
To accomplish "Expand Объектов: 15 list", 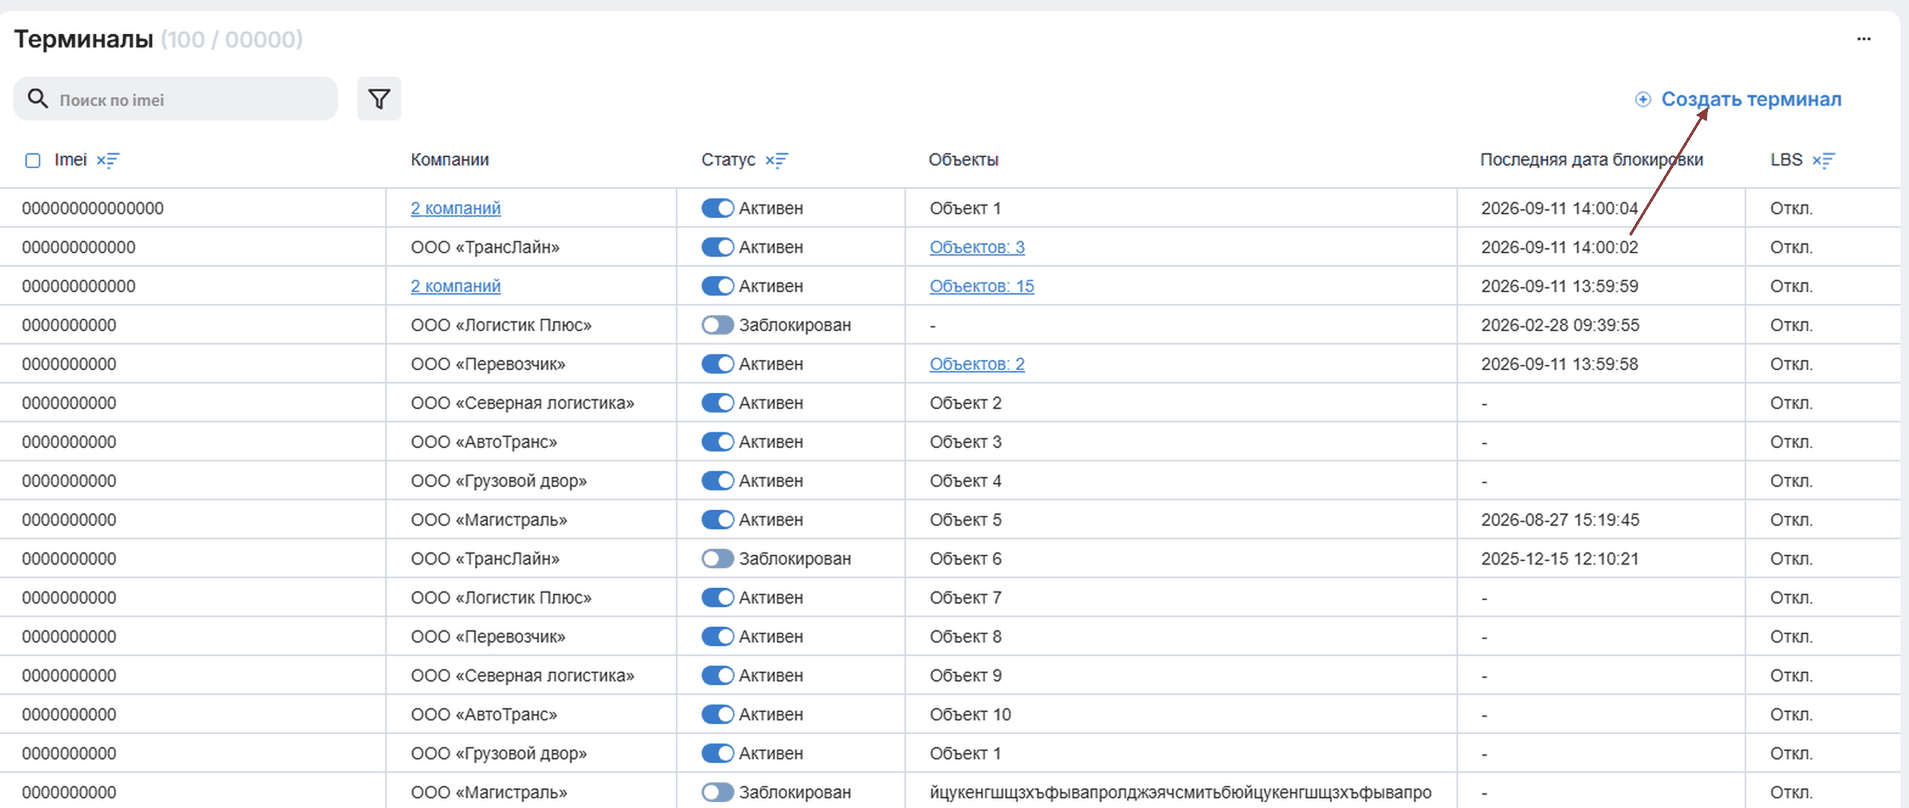I will tap(982, 286).
